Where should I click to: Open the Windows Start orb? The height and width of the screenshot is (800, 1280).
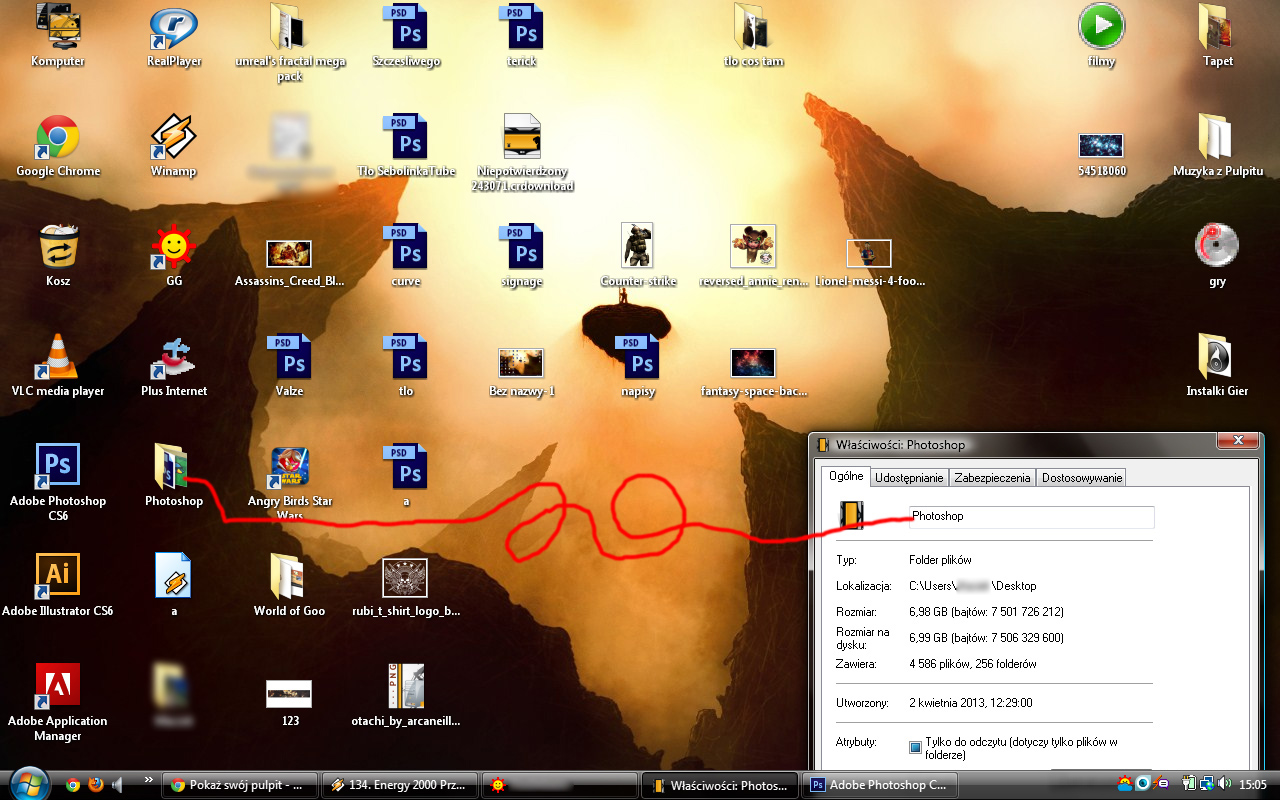pos(29,782)
